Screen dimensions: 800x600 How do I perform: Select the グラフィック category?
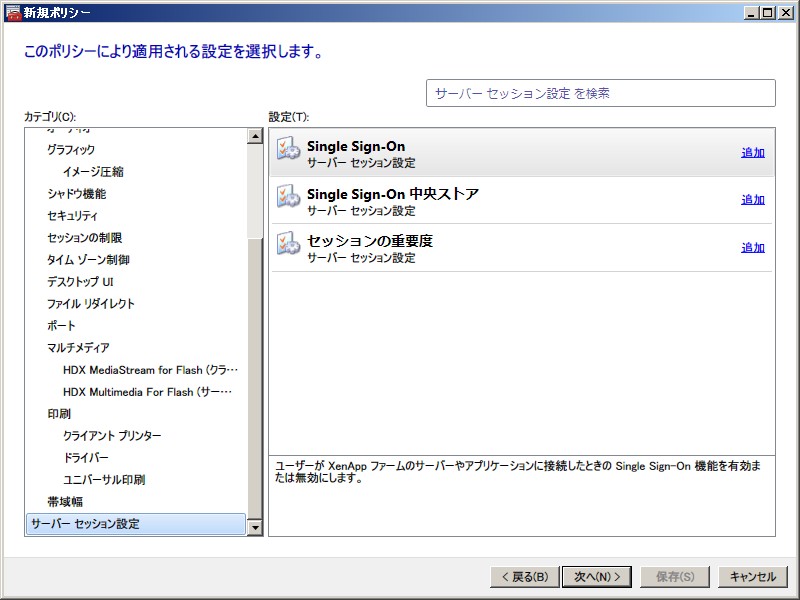71,150
